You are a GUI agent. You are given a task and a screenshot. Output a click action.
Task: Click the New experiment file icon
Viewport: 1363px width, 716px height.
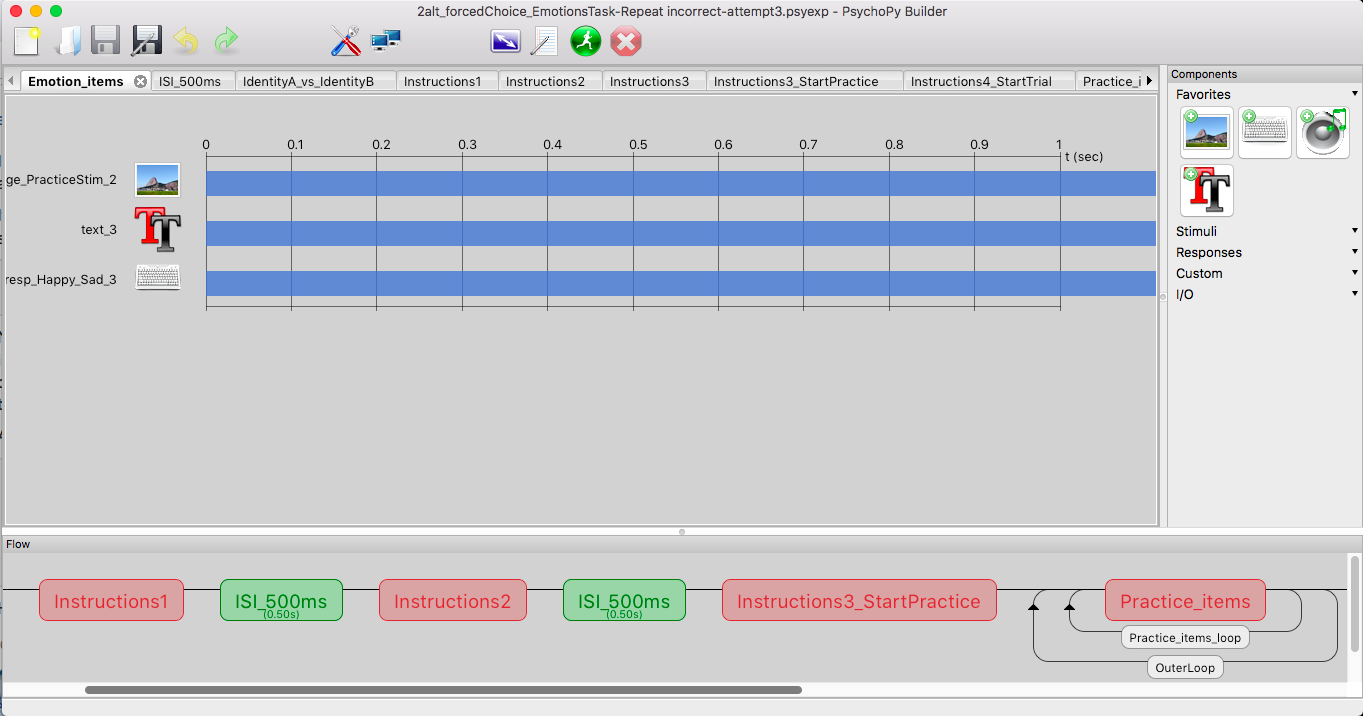27,41
